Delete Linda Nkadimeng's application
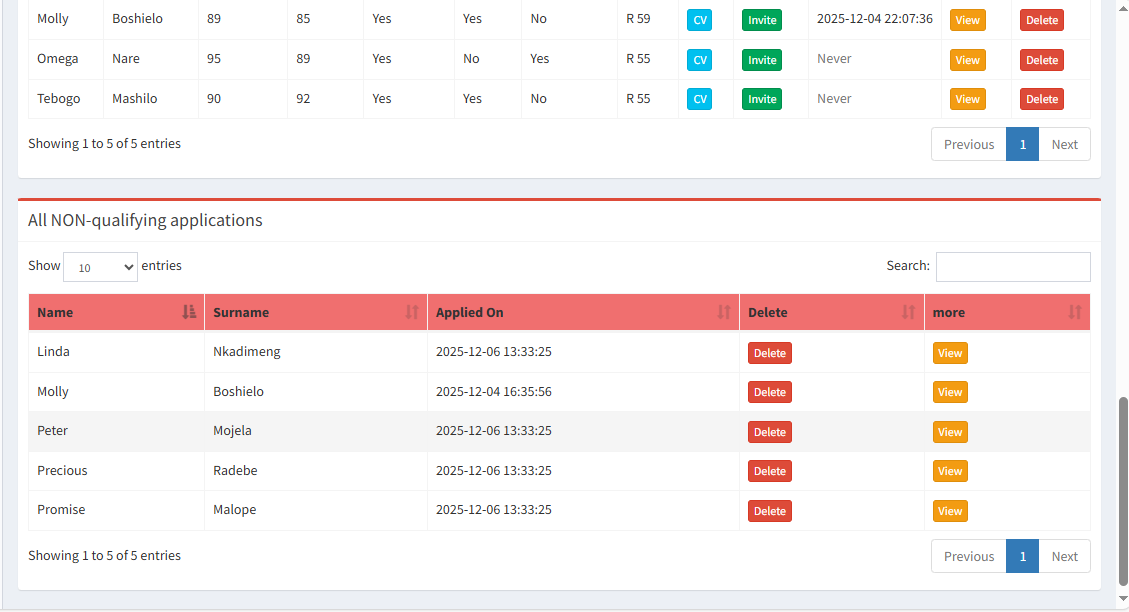 coord(769,353)
